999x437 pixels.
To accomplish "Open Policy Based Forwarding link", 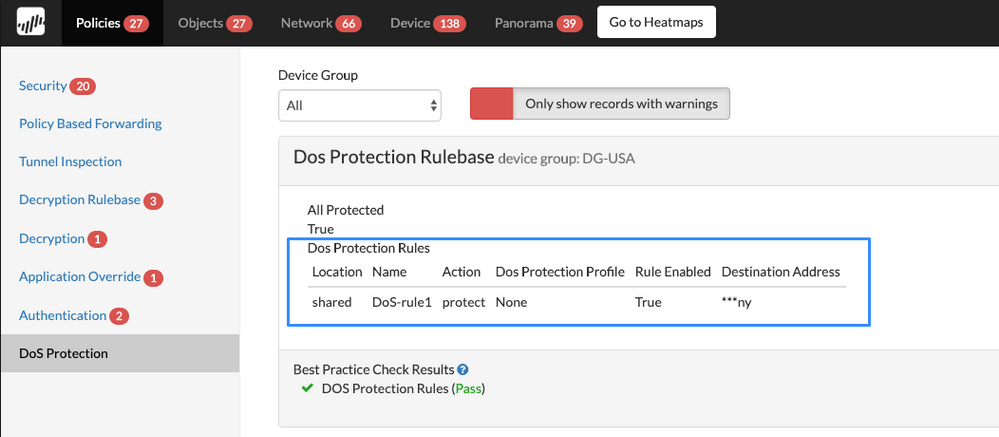I will (90, 124).
